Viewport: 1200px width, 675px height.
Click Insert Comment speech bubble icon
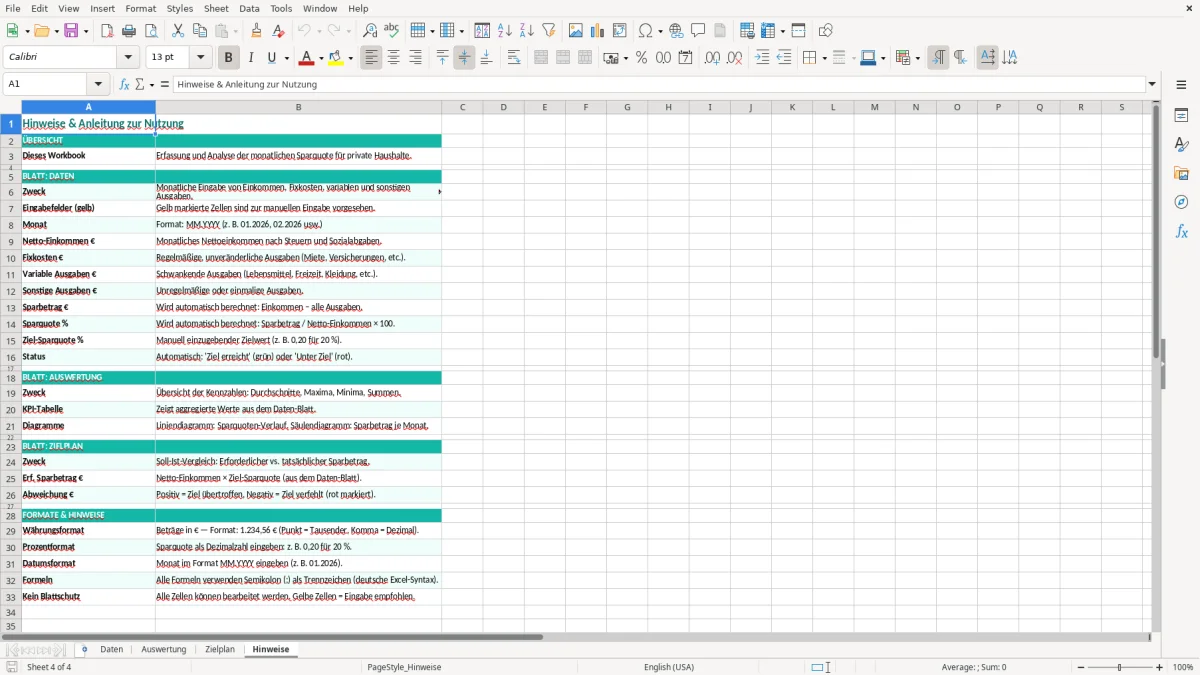point(698,31)
